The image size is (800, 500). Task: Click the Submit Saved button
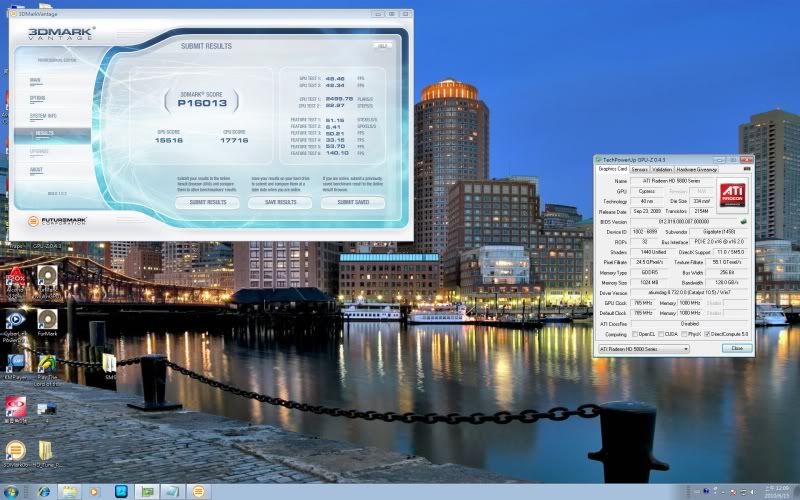pos(353,203)
